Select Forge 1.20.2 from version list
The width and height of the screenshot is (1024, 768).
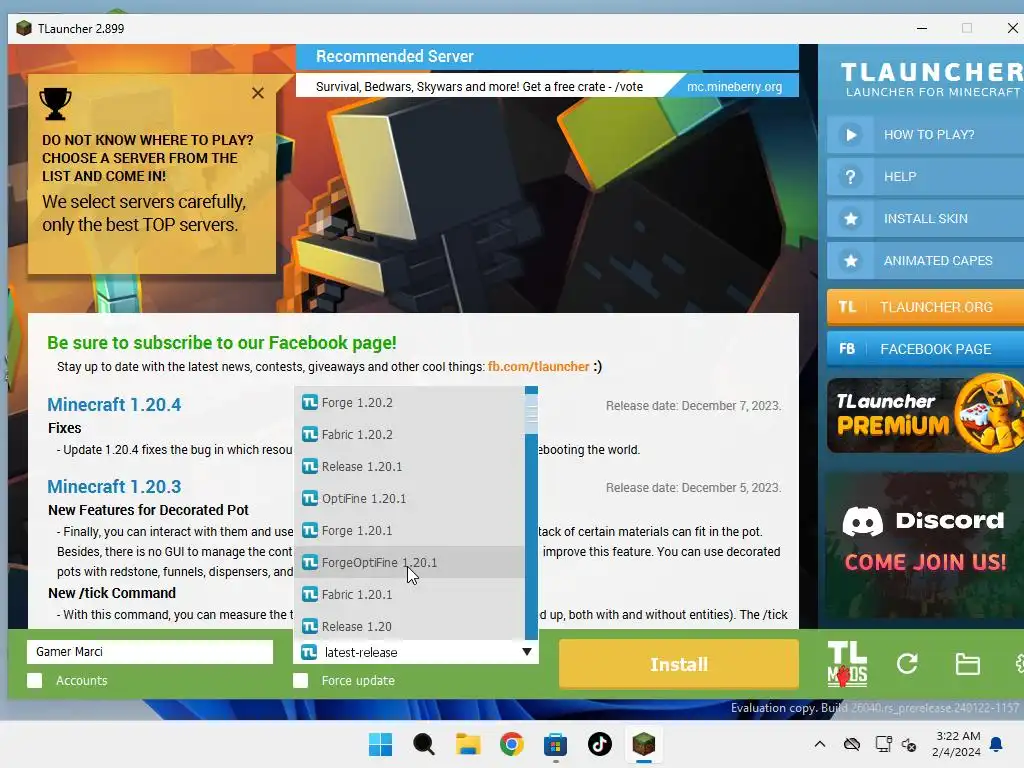[409, 402]
